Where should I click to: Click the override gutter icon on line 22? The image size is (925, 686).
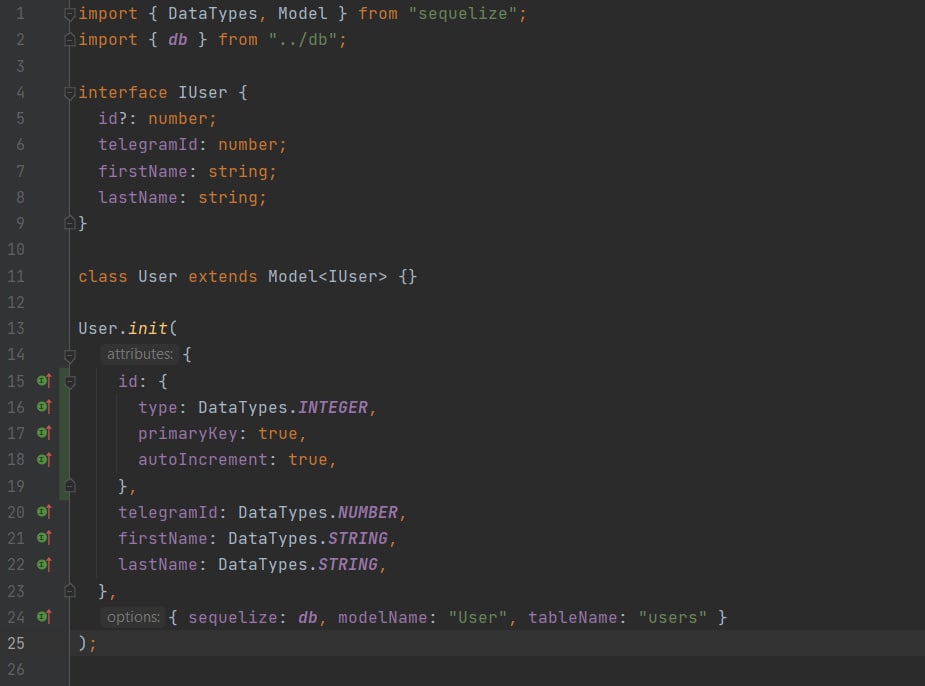44,564
